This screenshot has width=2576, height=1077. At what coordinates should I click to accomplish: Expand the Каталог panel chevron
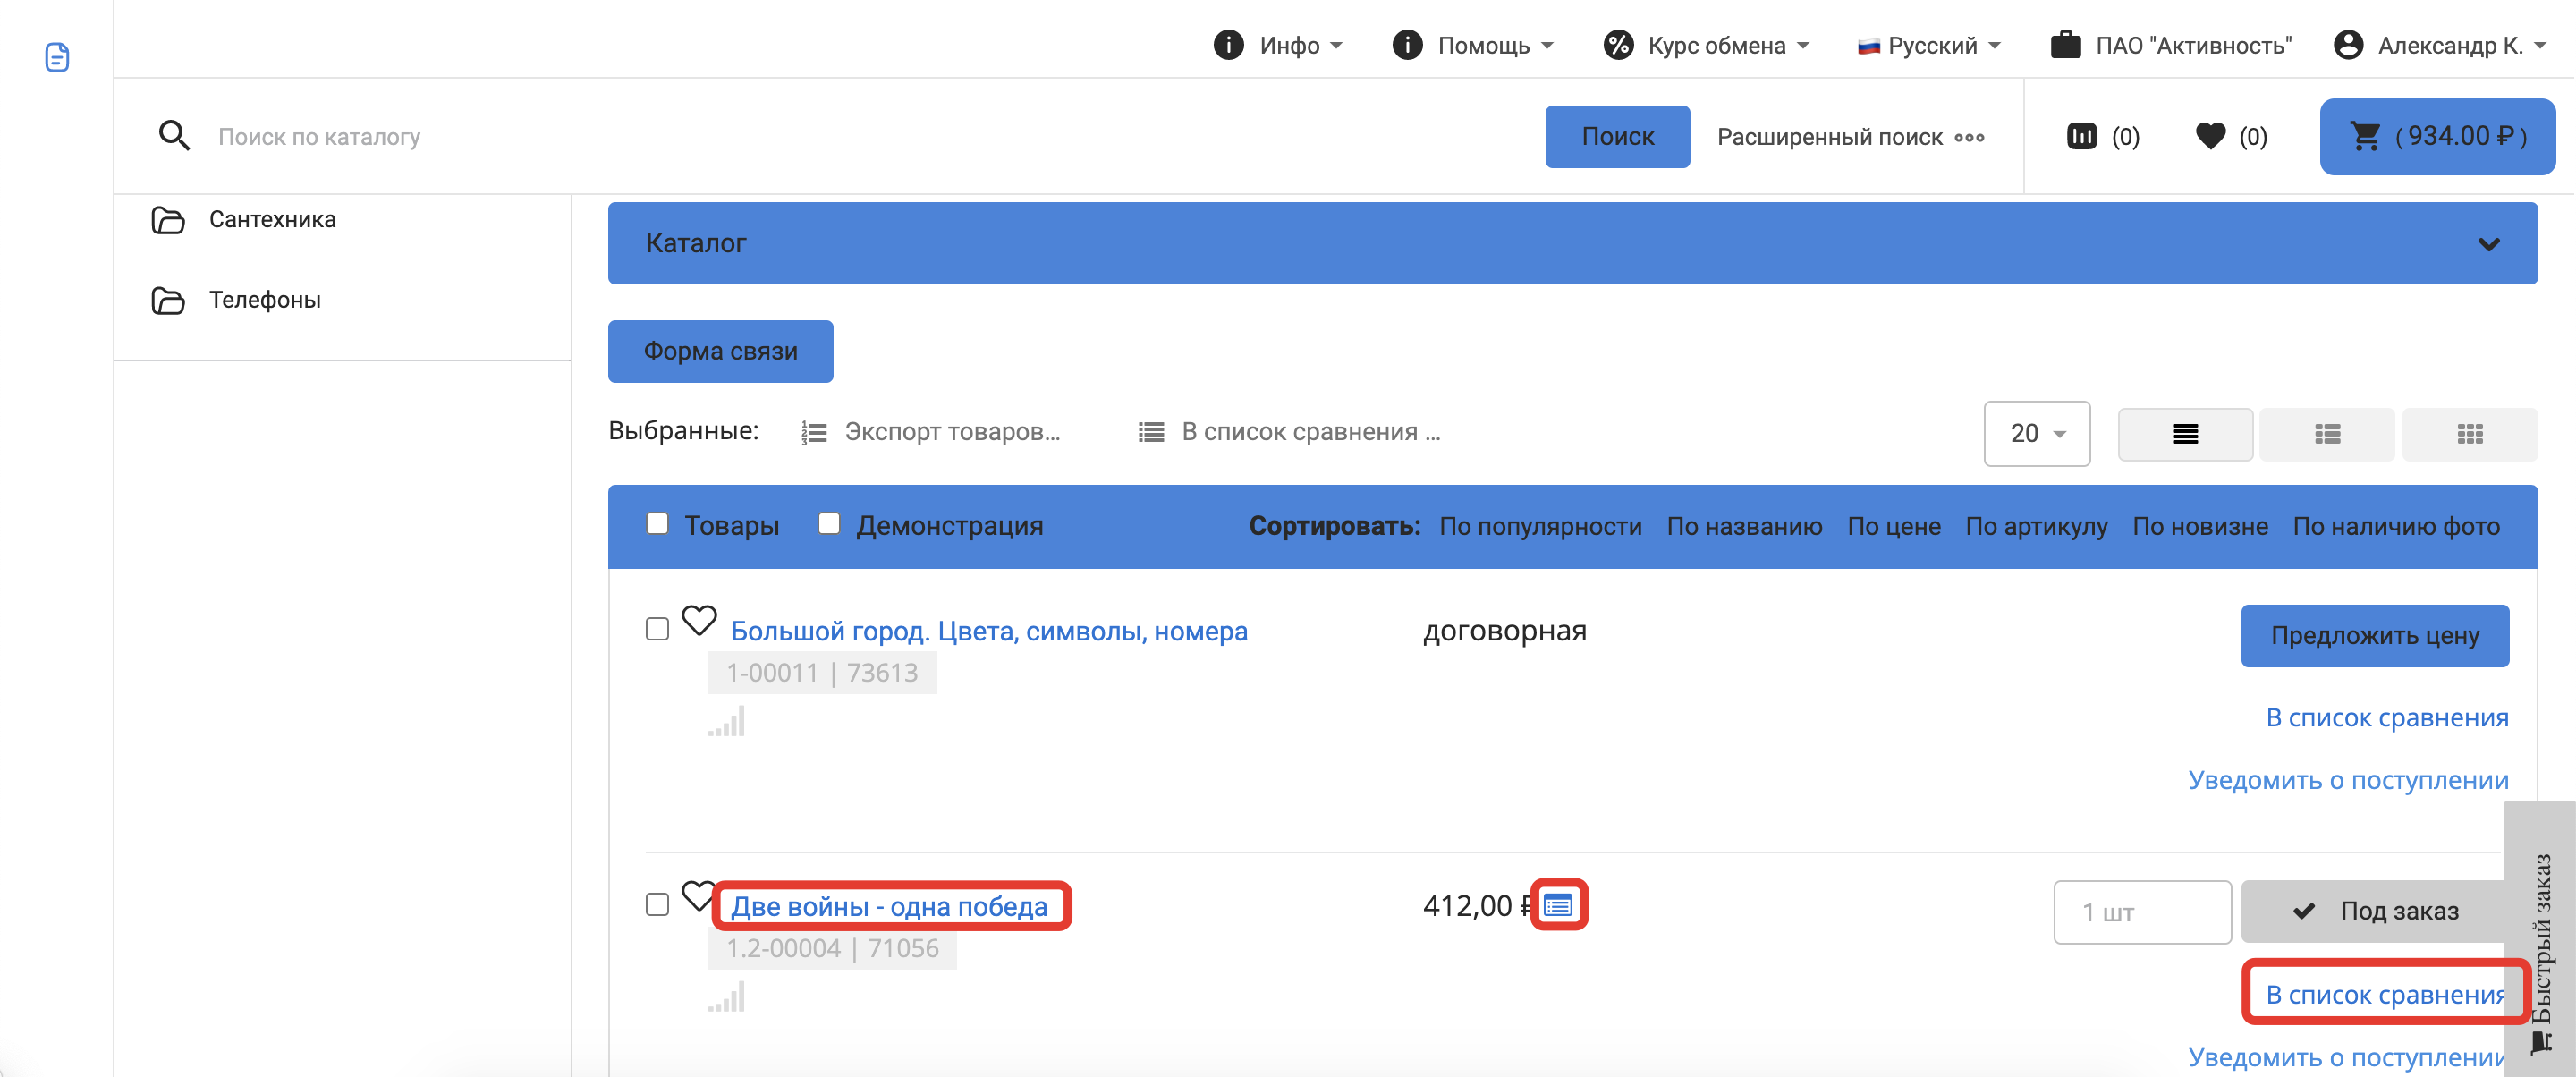point(2488,244)
